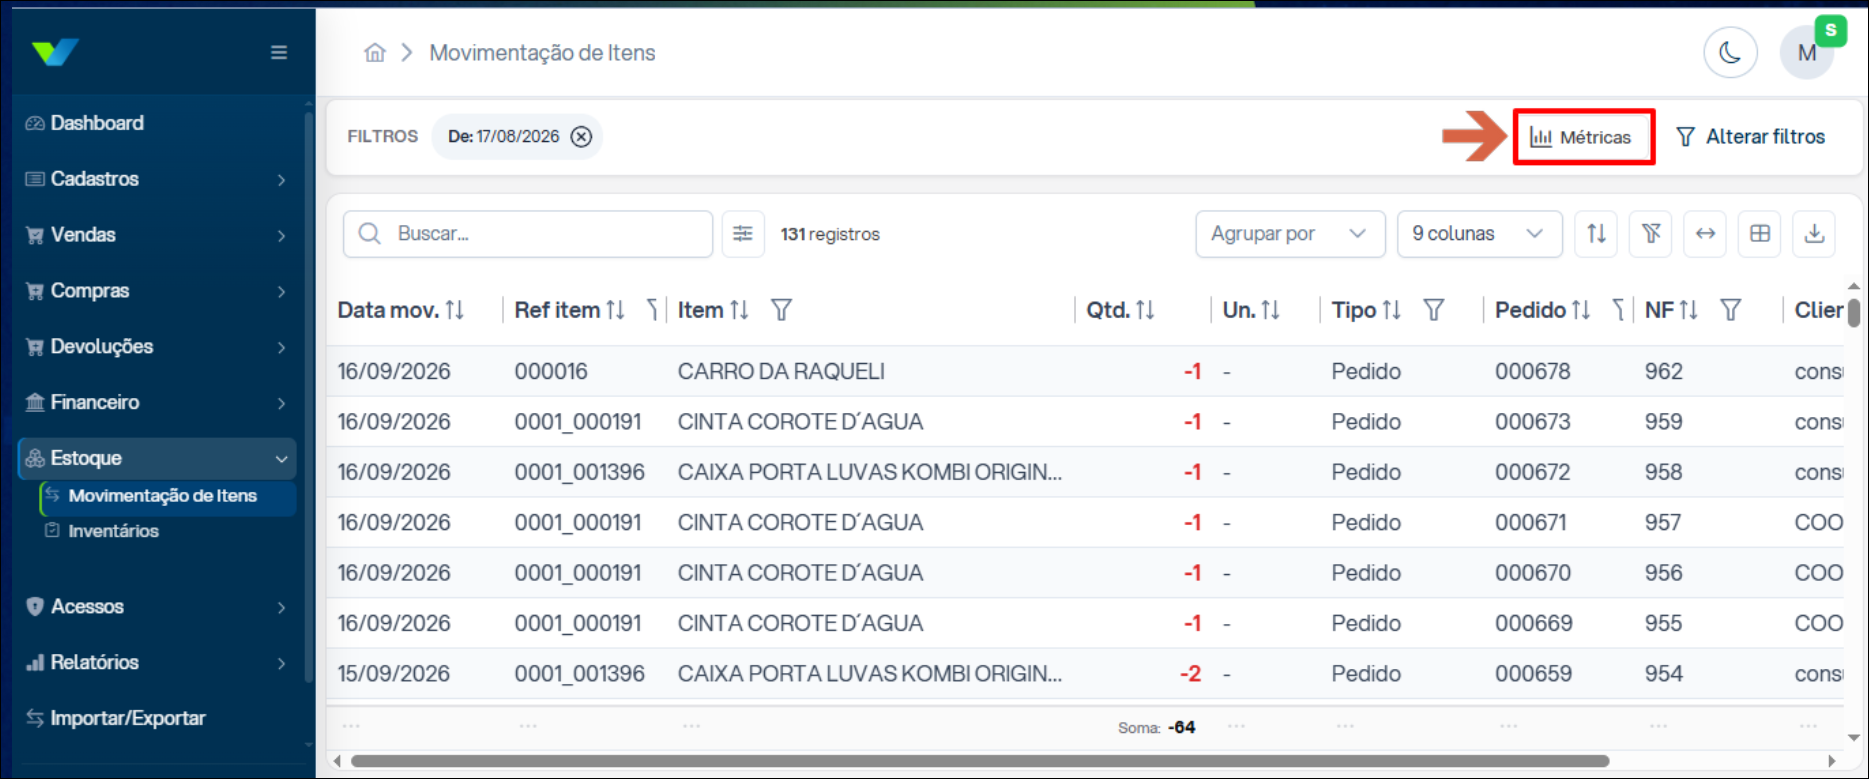1869x779 pixels.
Task: Sort by Pedido column
Action: tap(1581, 310)
